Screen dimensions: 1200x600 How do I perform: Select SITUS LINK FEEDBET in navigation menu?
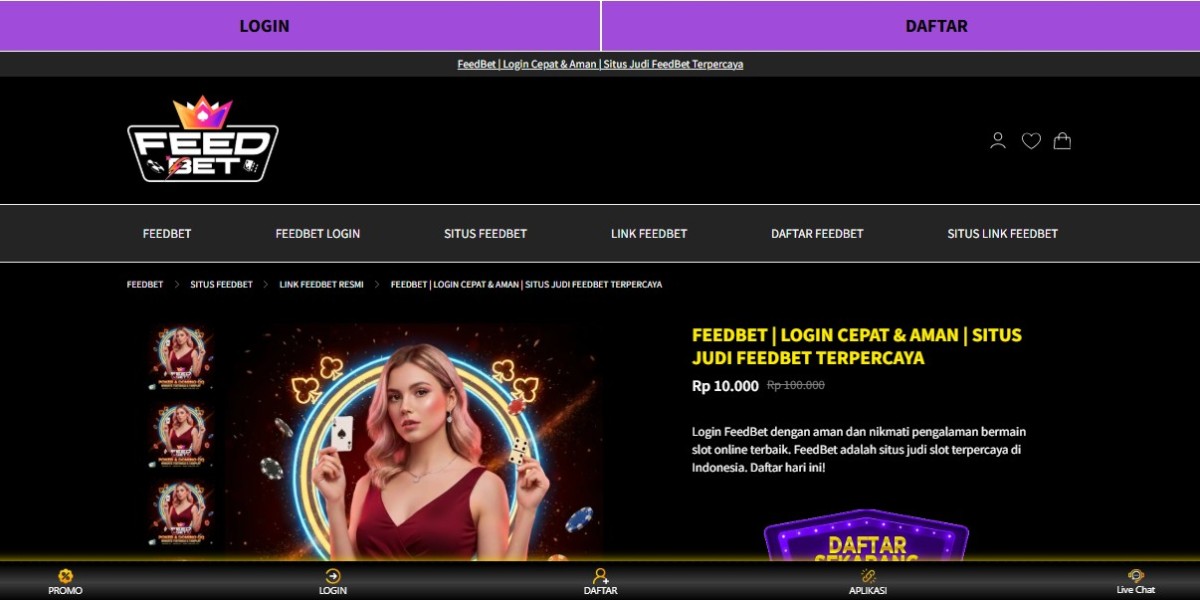1002,234
